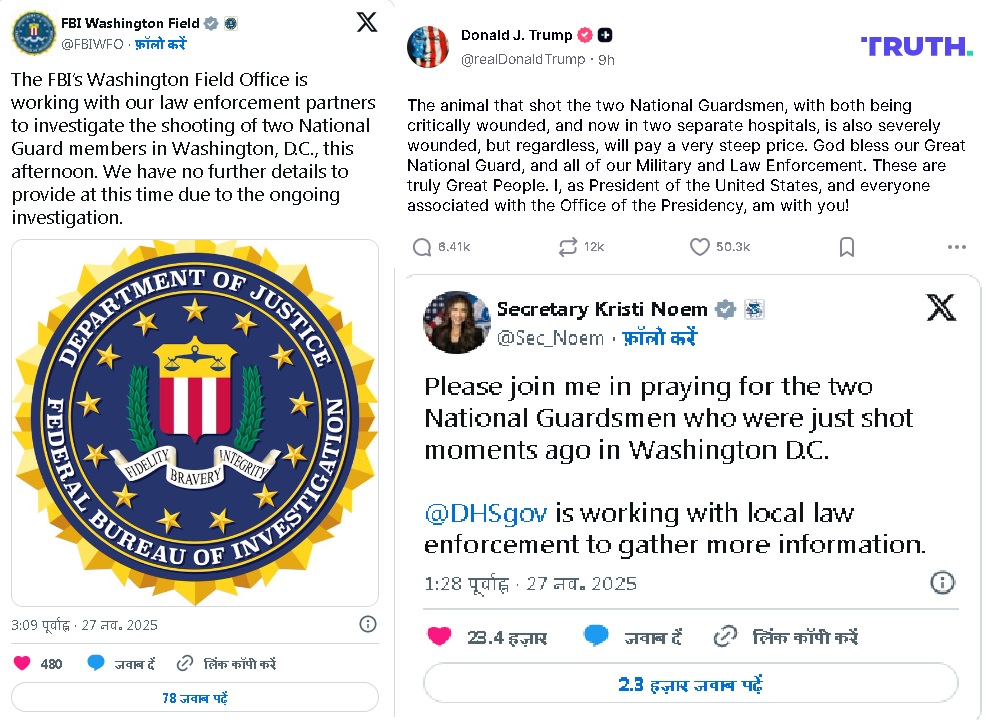Bookmark the Trump Truth post
The image size is (986, 725).
846,247
